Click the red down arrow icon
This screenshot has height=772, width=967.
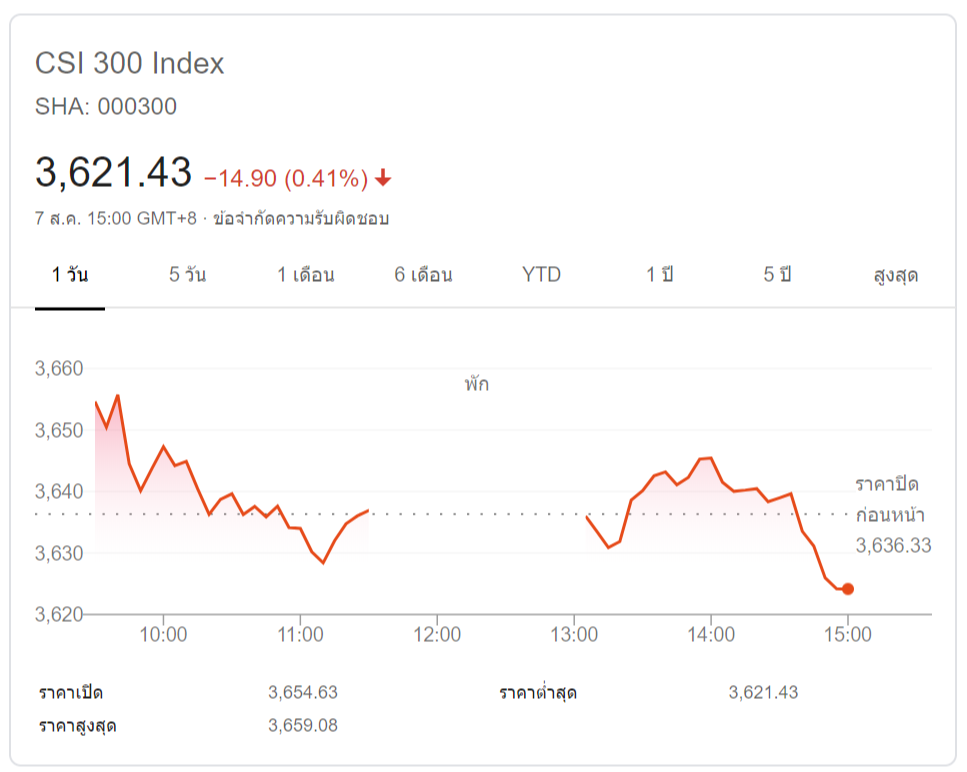tap(383, 179)
